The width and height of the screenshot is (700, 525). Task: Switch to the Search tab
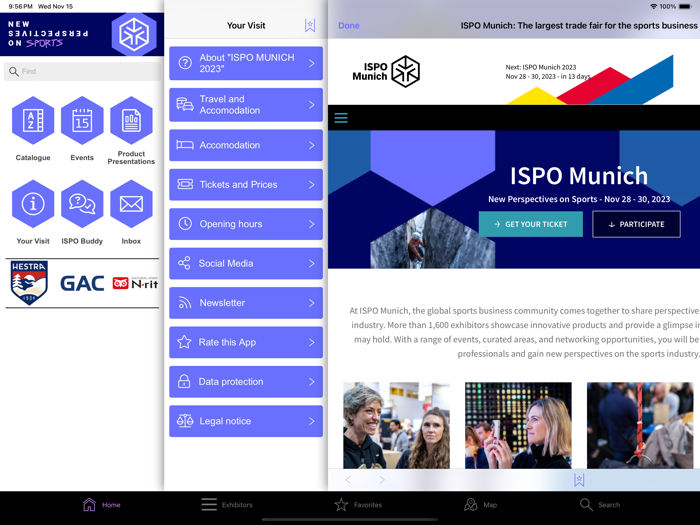pyautogui.click(x=600, y=504)
